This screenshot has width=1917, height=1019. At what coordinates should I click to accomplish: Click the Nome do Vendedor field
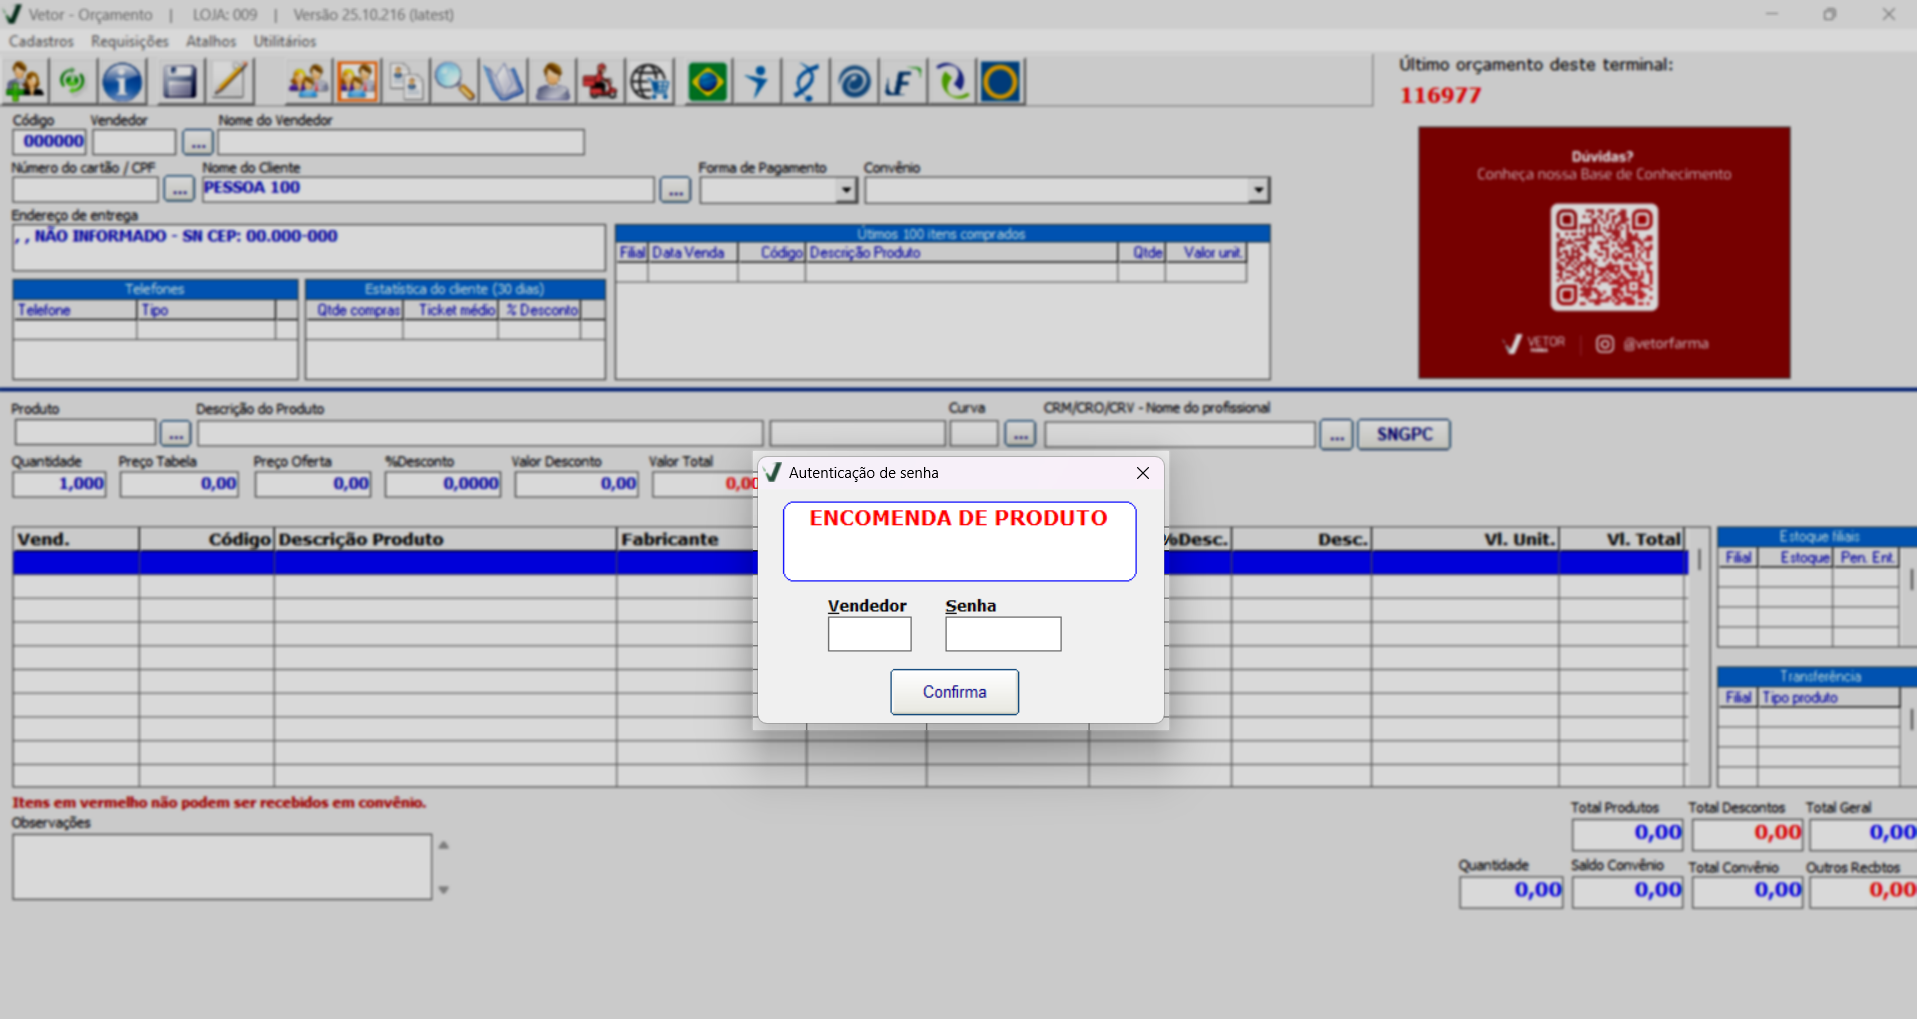[x=400, y=142]
